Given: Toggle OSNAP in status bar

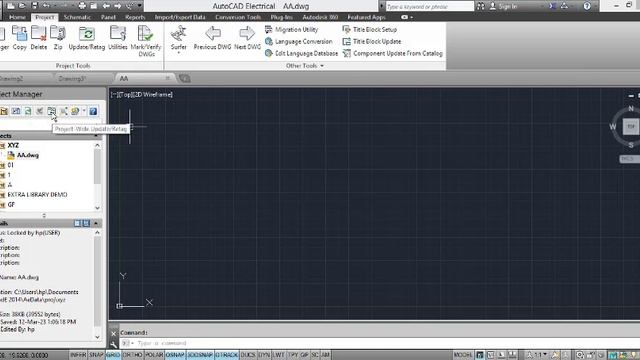Looking at the screenshot, I should click(x=175, y=355).
